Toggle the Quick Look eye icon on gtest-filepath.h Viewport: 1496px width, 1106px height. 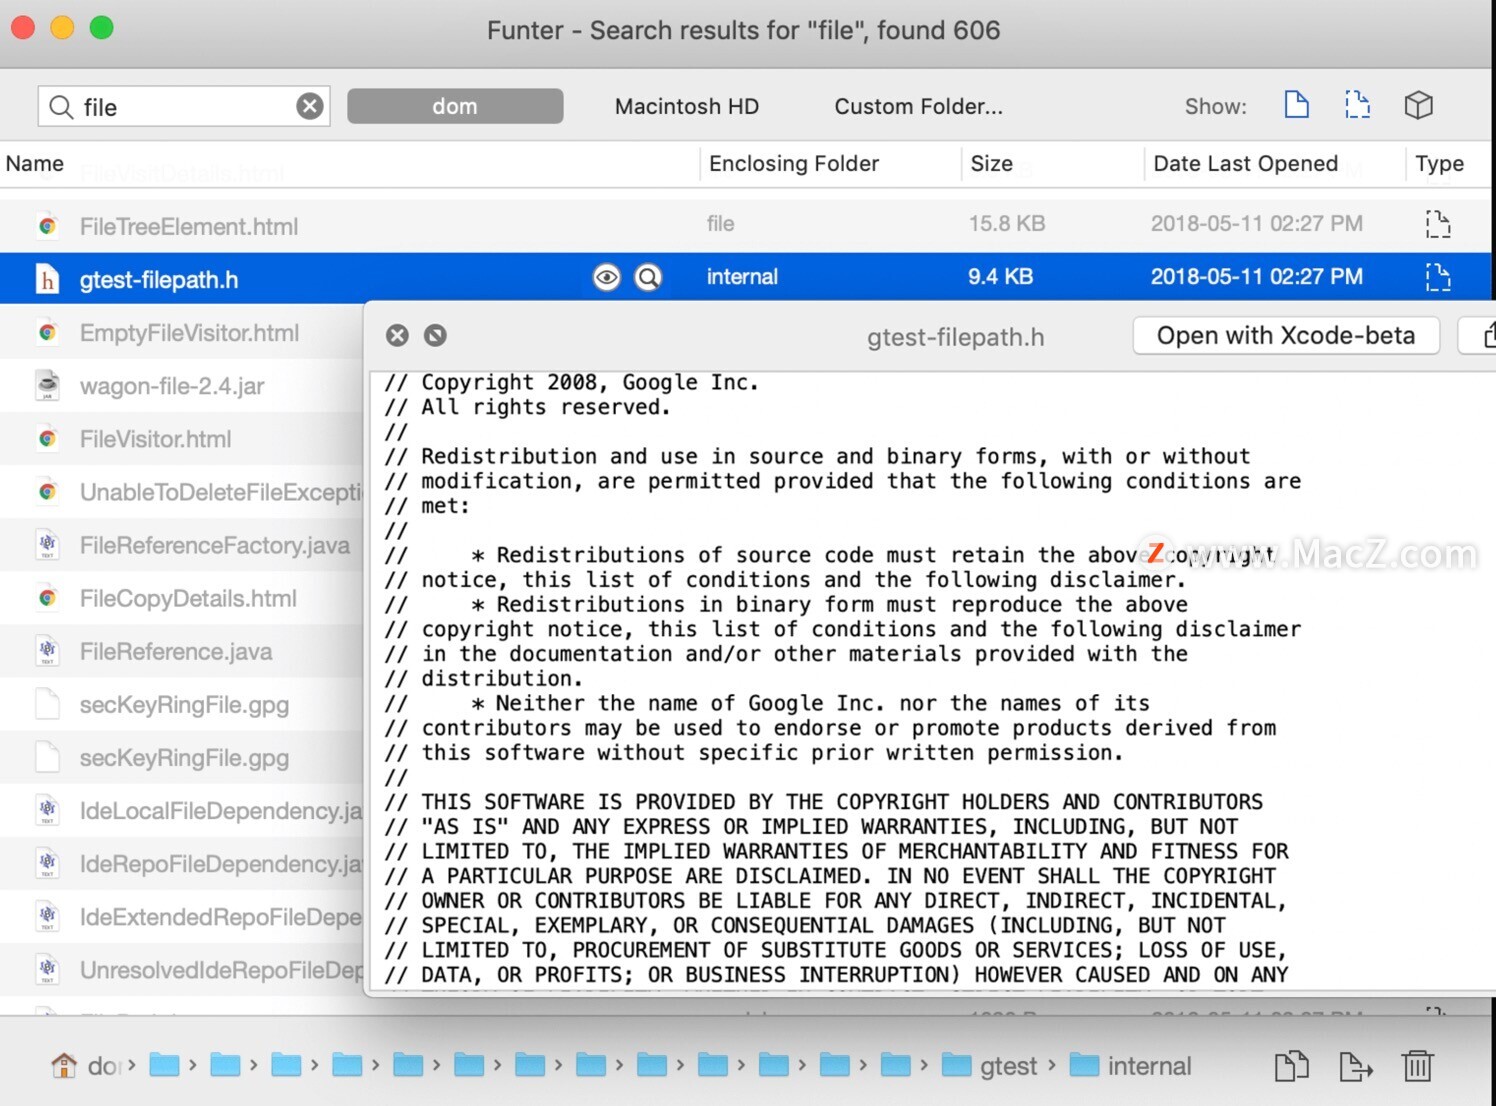click(x=606, y=277)
